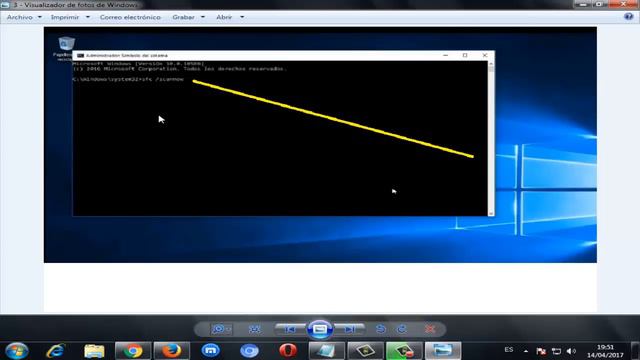Delete the photo with red X
The height and width of the screenshot is (360, 640).
[430, 329]
